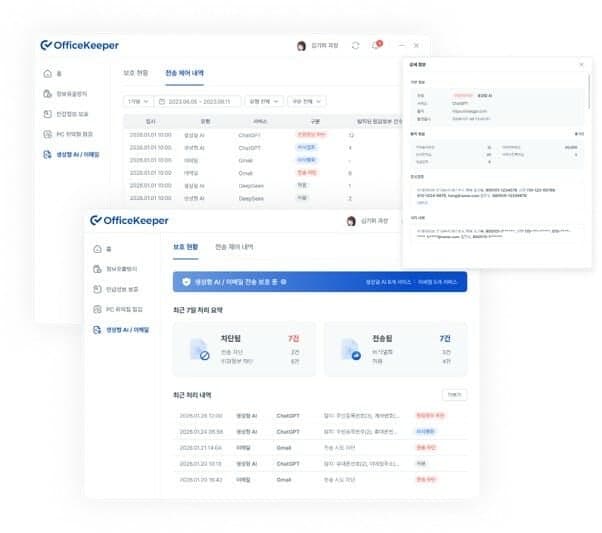Click the sent document icon in 전송됨 card
The width and height of the screenshot is (602, 533).
351,349
